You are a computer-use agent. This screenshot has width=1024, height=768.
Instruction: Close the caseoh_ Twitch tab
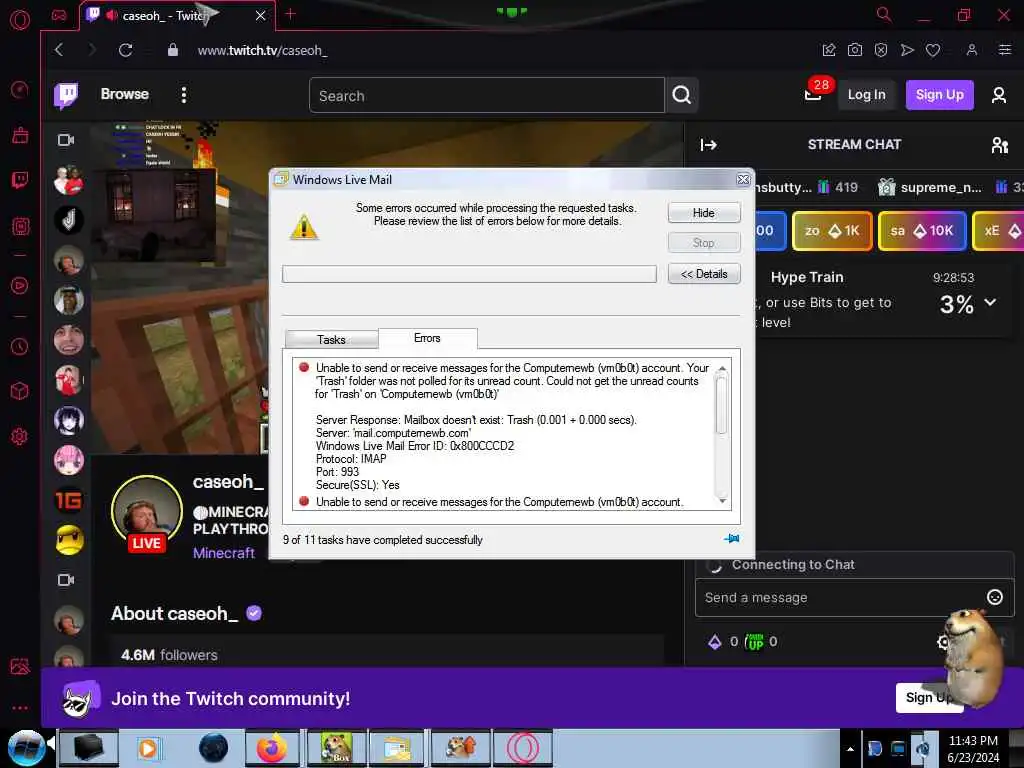tap(261, 15)
